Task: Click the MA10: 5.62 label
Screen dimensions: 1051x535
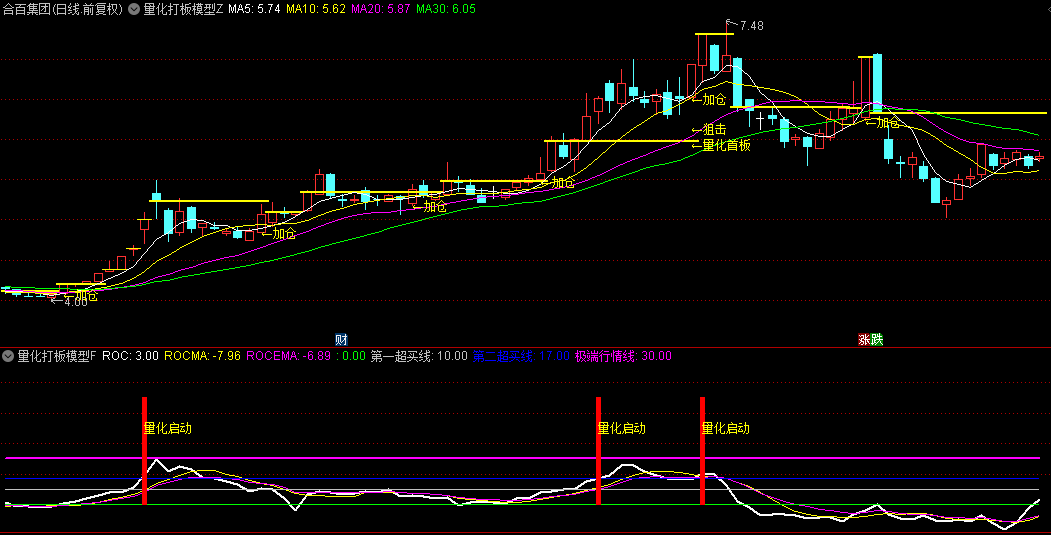Action: pos(316,9)
